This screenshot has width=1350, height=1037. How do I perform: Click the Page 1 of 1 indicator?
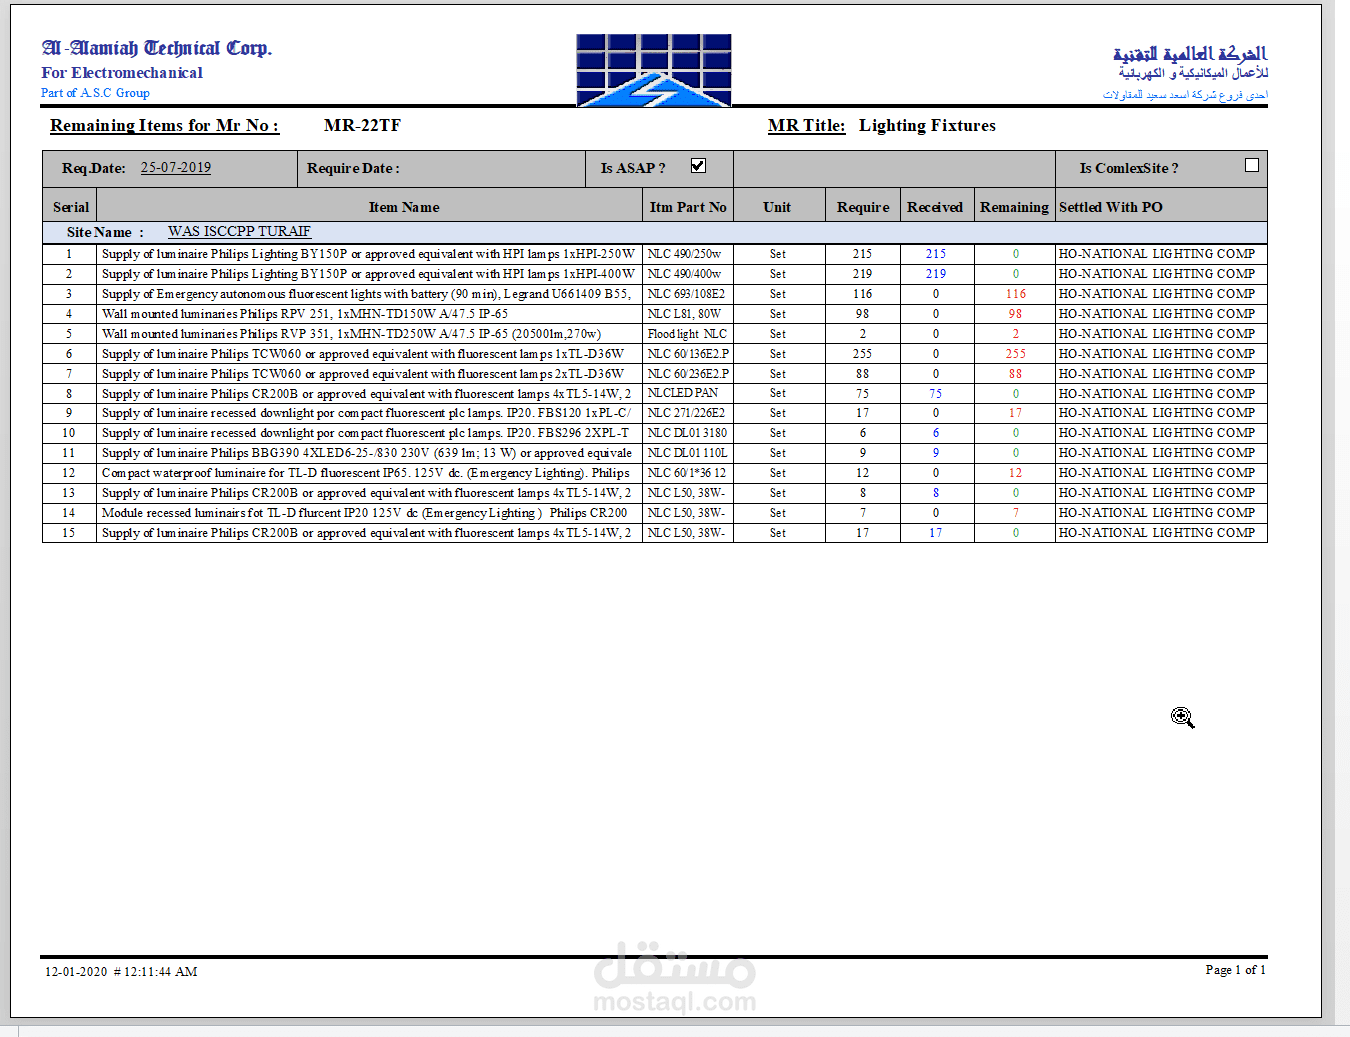tap(1236, 969)
